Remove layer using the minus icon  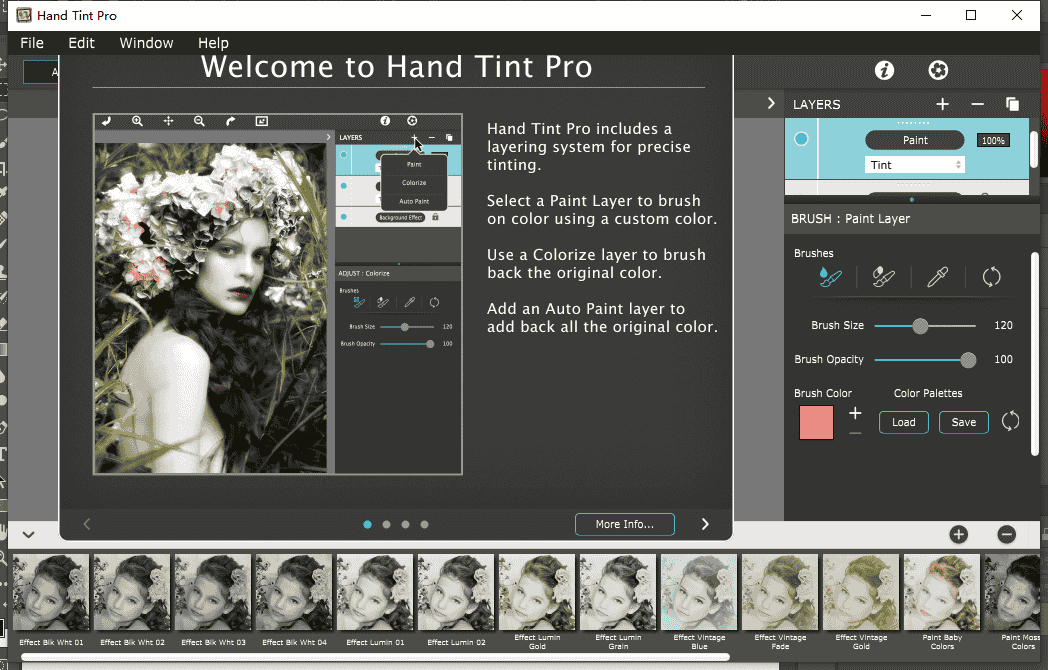pos(977,104)
